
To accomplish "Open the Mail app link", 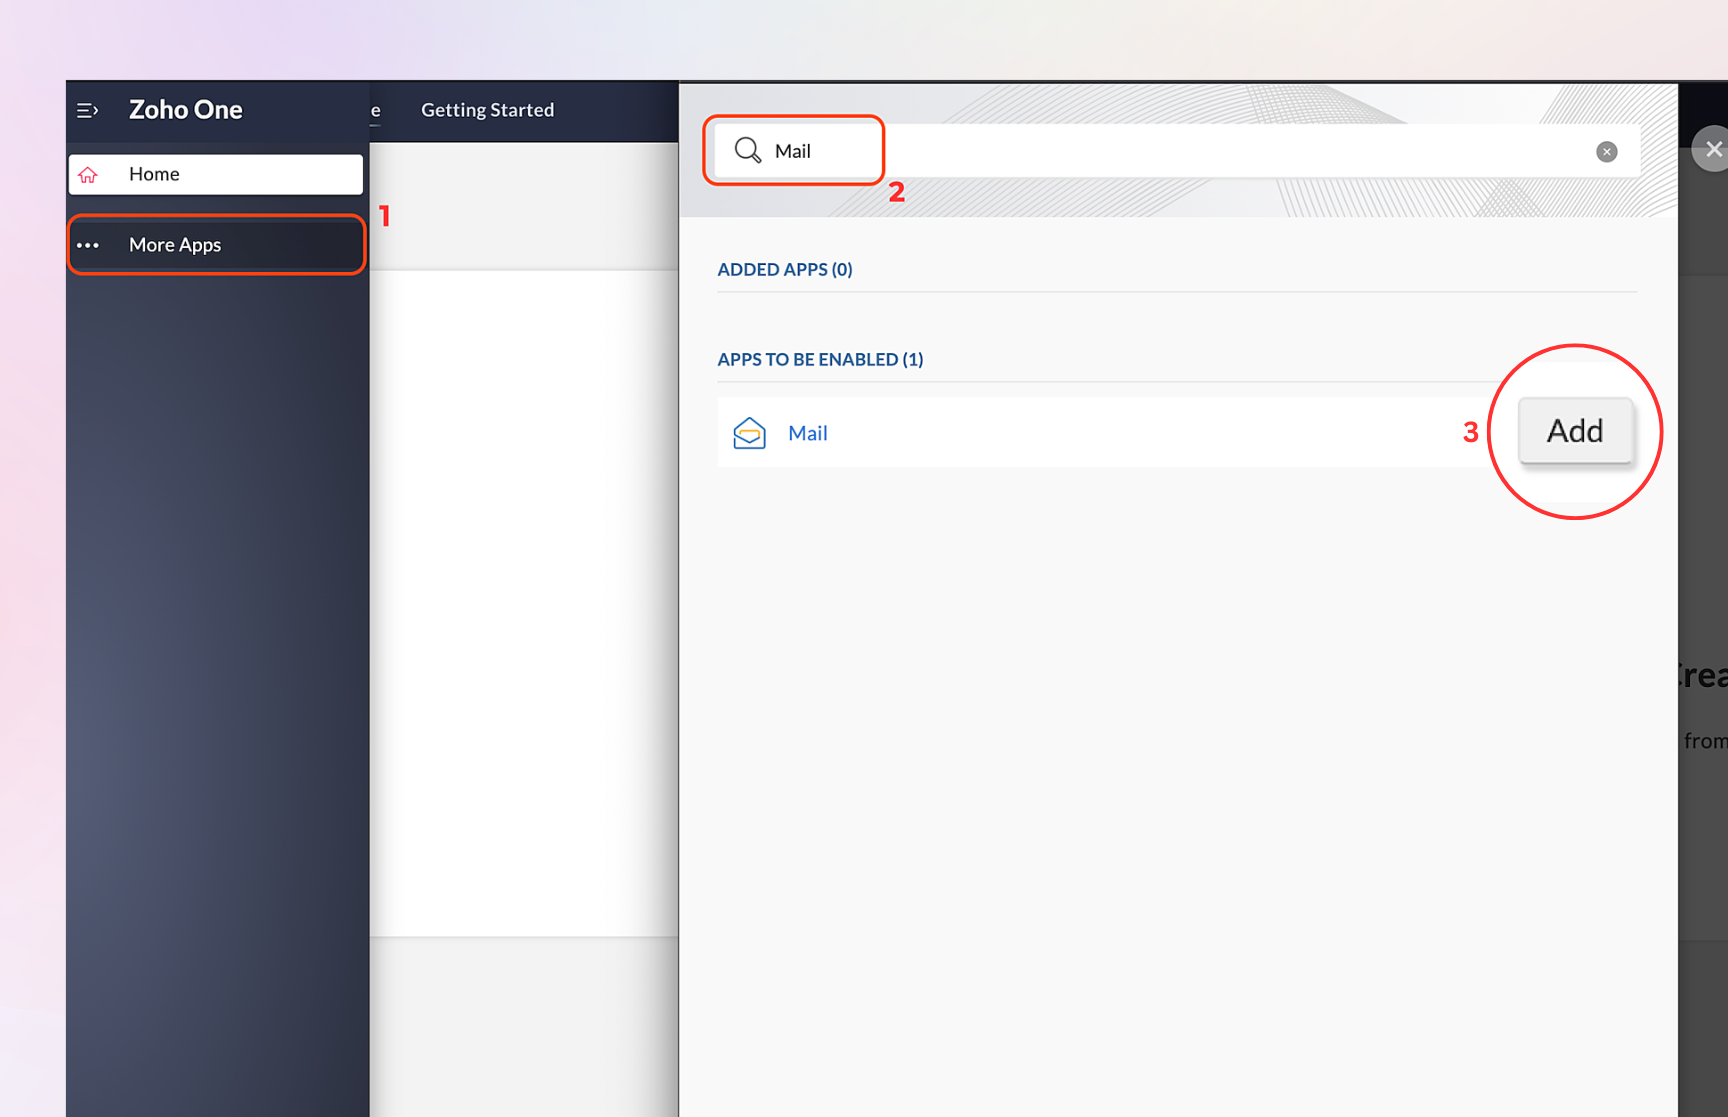I will coord(808,433).
